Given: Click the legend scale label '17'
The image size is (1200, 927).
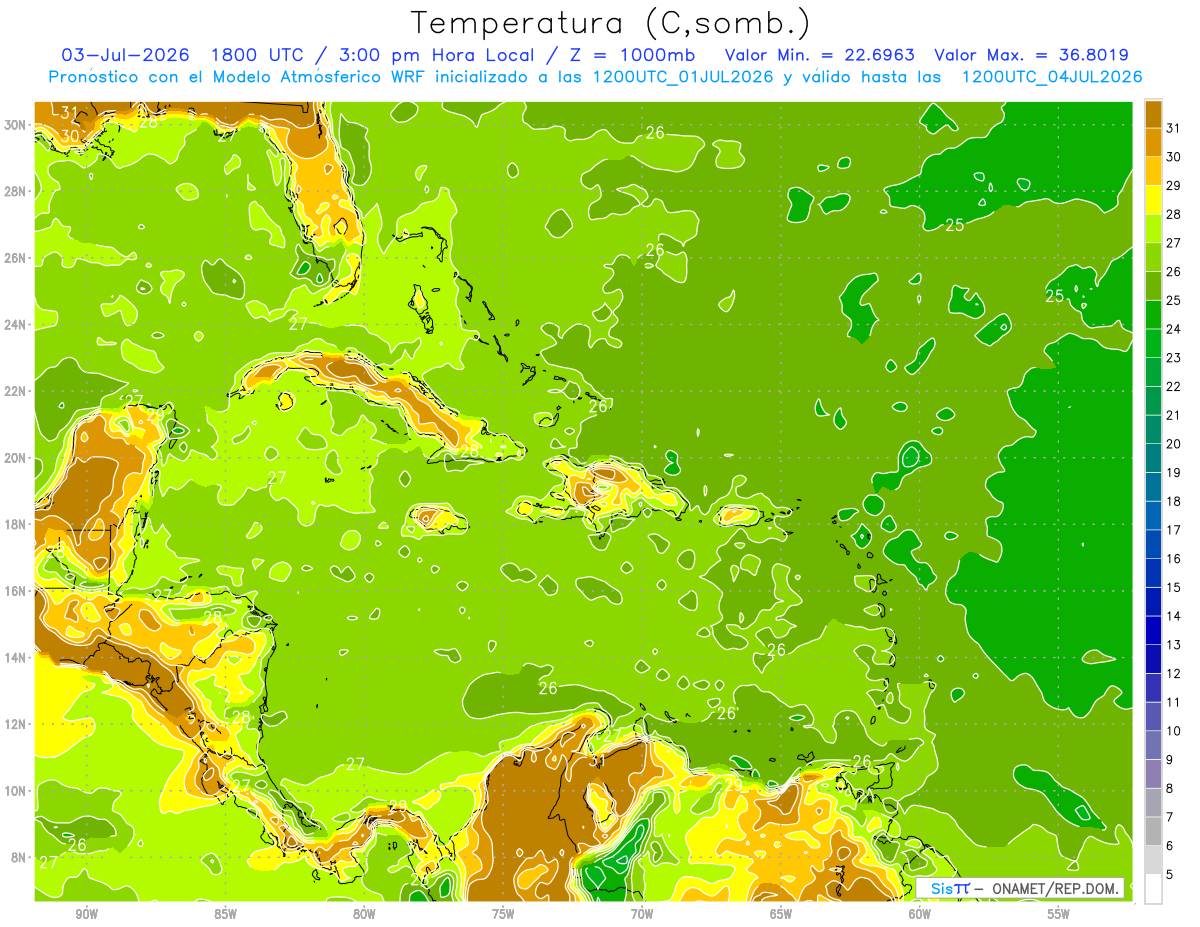Looking at the screenshot, I should pyautogui.click(x=1174, y=529).
